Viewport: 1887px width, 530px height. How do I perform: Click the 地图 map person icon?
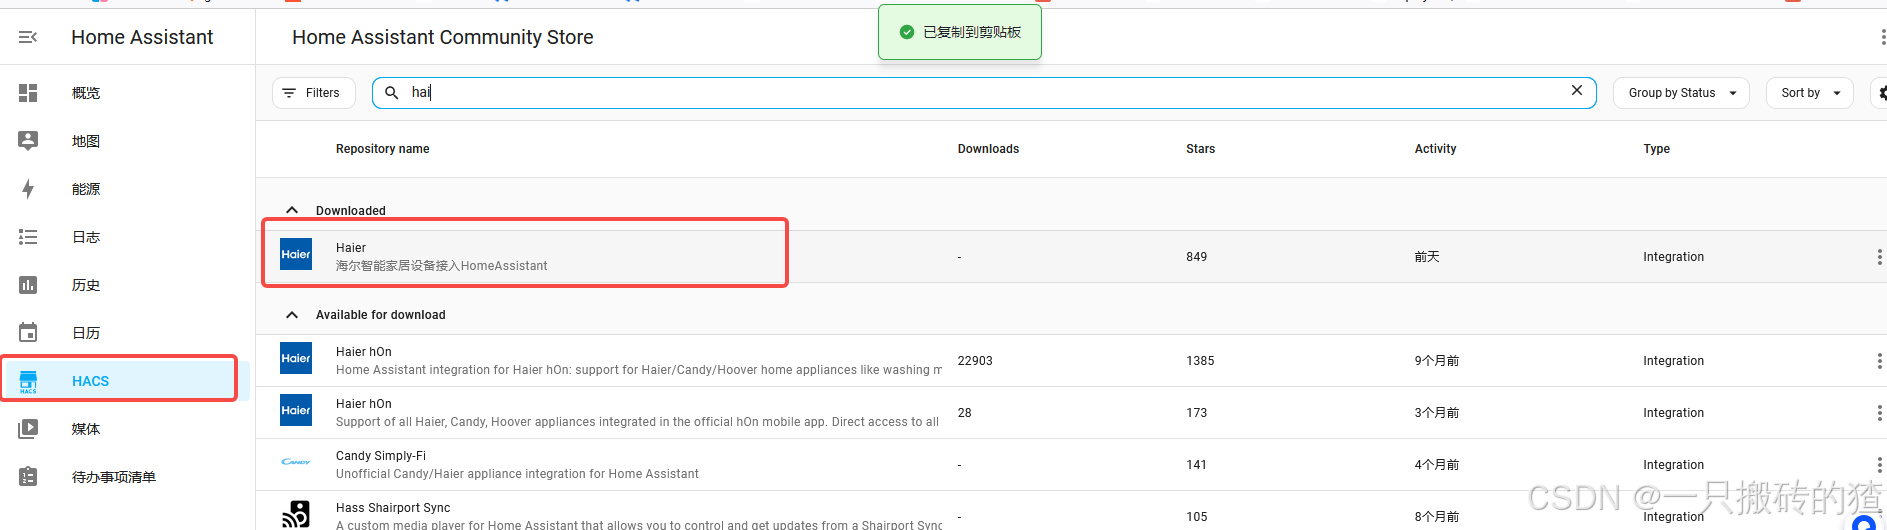[x=28, y=141]
